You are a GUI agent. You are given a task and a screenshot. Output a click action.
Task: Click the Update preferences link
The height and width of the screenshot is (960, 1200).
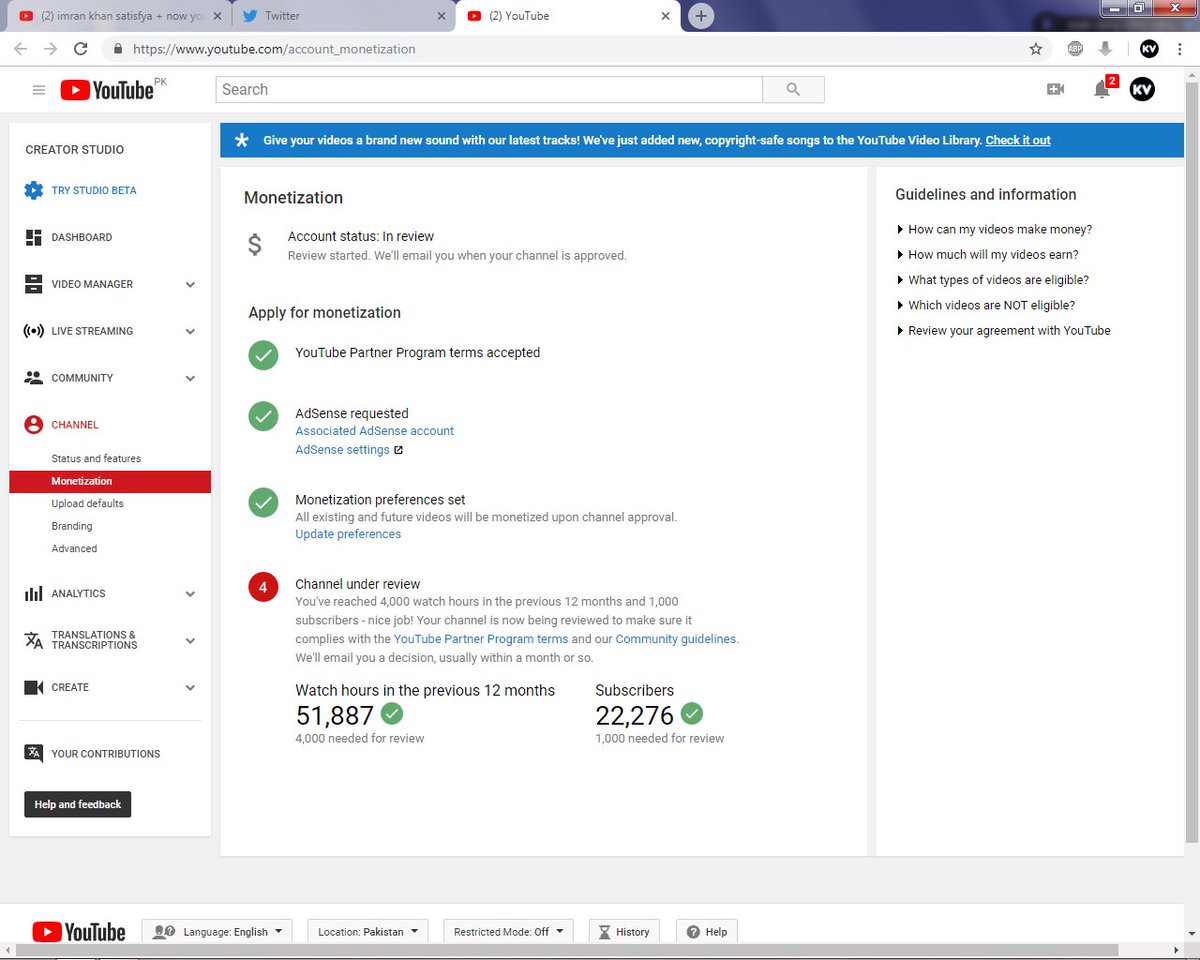[x=348, y=534]
